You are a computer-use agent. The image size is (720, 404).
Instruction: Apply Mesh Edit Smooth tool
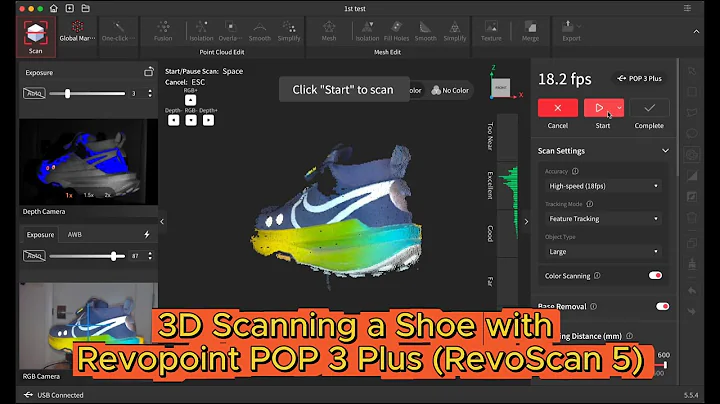click(x=426, y=31)
